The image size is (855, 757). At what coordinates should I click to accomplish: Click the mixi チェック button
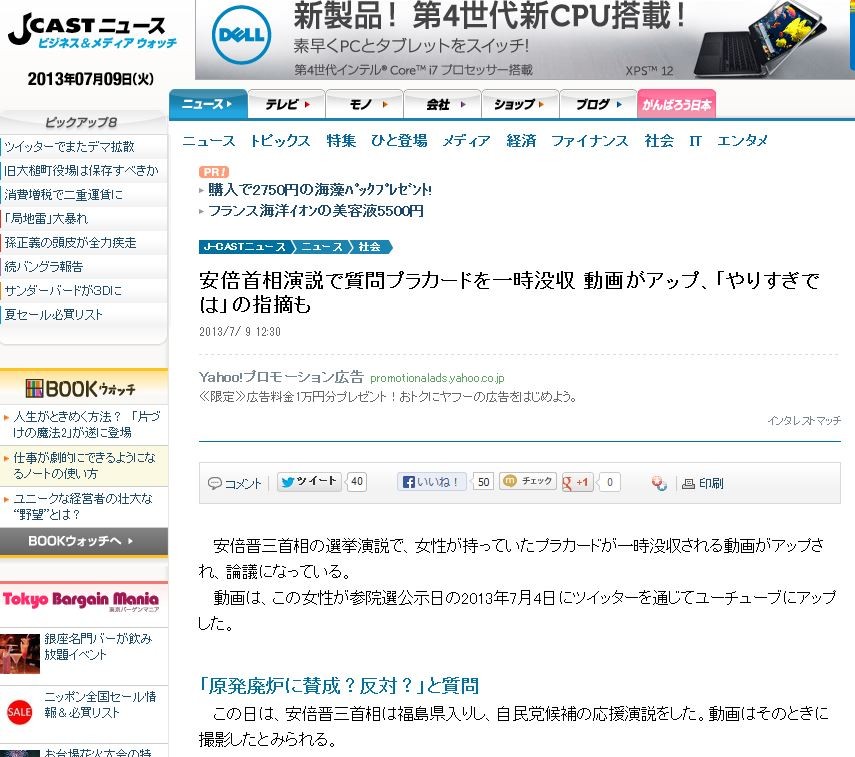click(527, 481)
